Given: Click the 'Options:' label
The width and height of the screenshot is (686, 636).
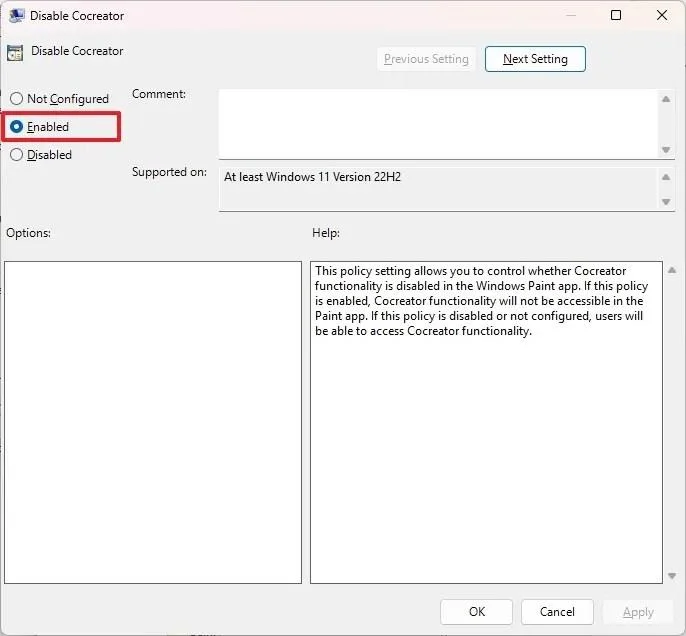Looking at the screenshot, I should point(28,233).
